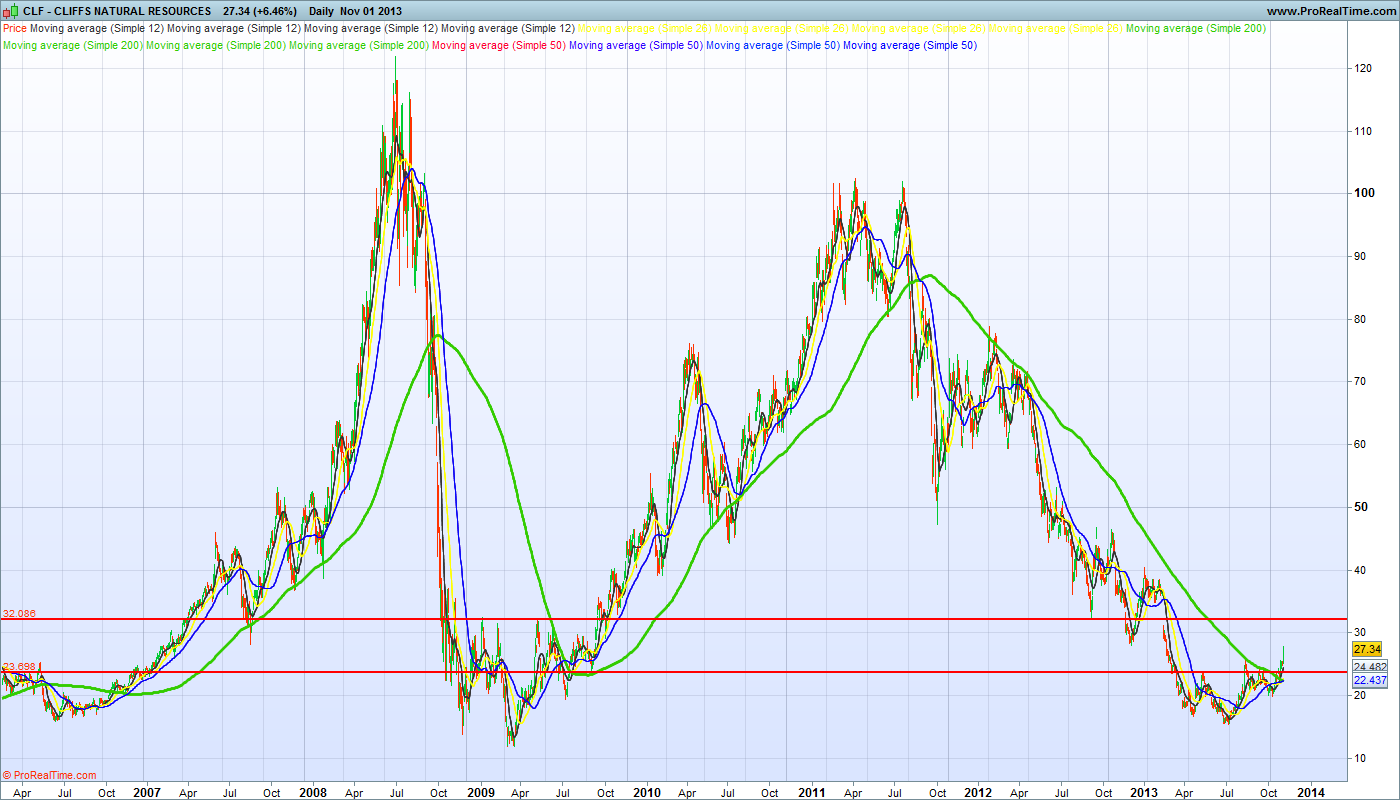This screenshot has width=1400, height=800.
Task: Click the 30 price axis label
Action: click(1360, 632)
